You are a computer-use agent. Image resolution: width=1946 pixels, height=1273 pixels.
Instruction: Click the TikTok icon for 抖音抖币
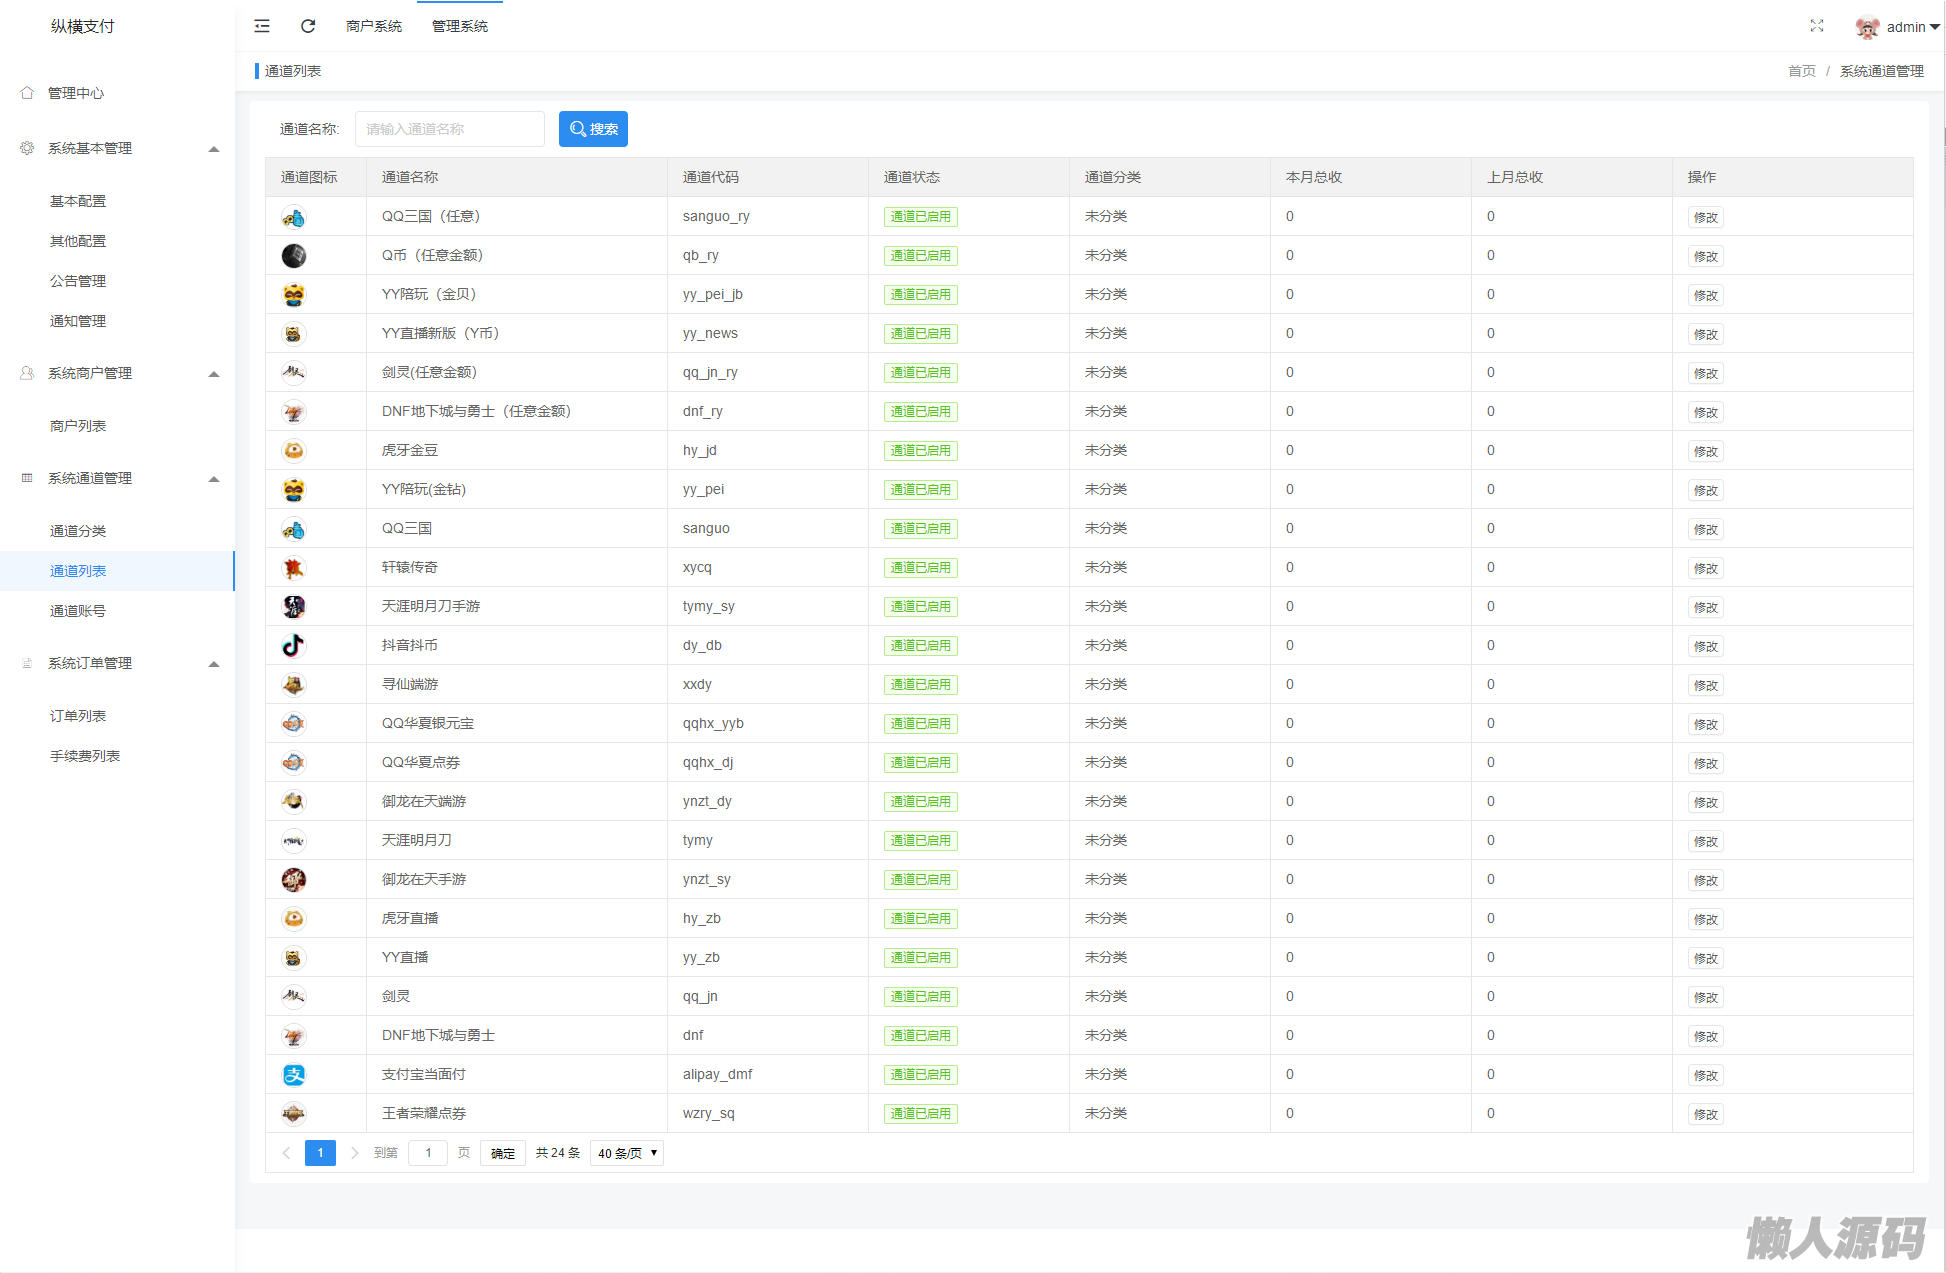293,646
